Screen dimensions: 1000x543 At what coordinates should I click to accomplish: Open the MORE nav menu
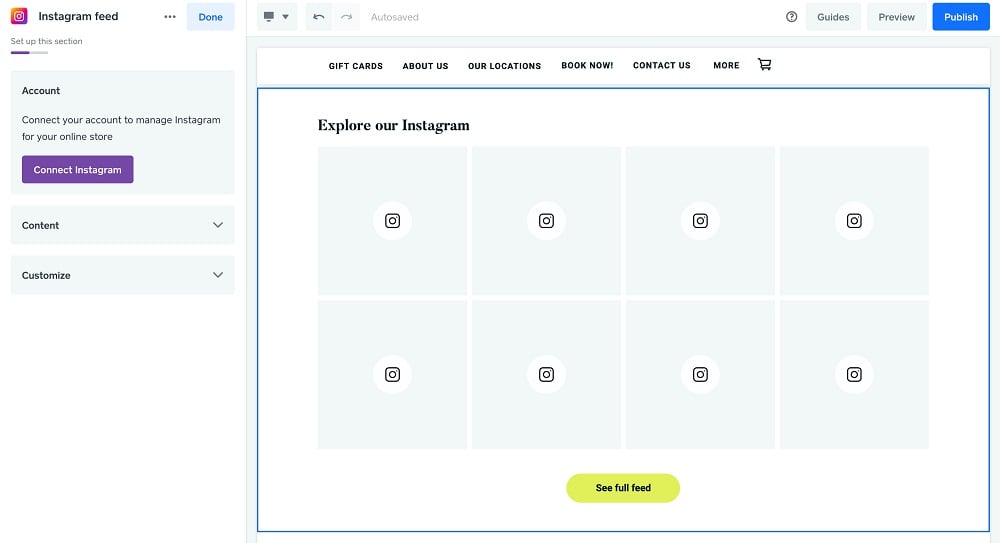[726, 65]
